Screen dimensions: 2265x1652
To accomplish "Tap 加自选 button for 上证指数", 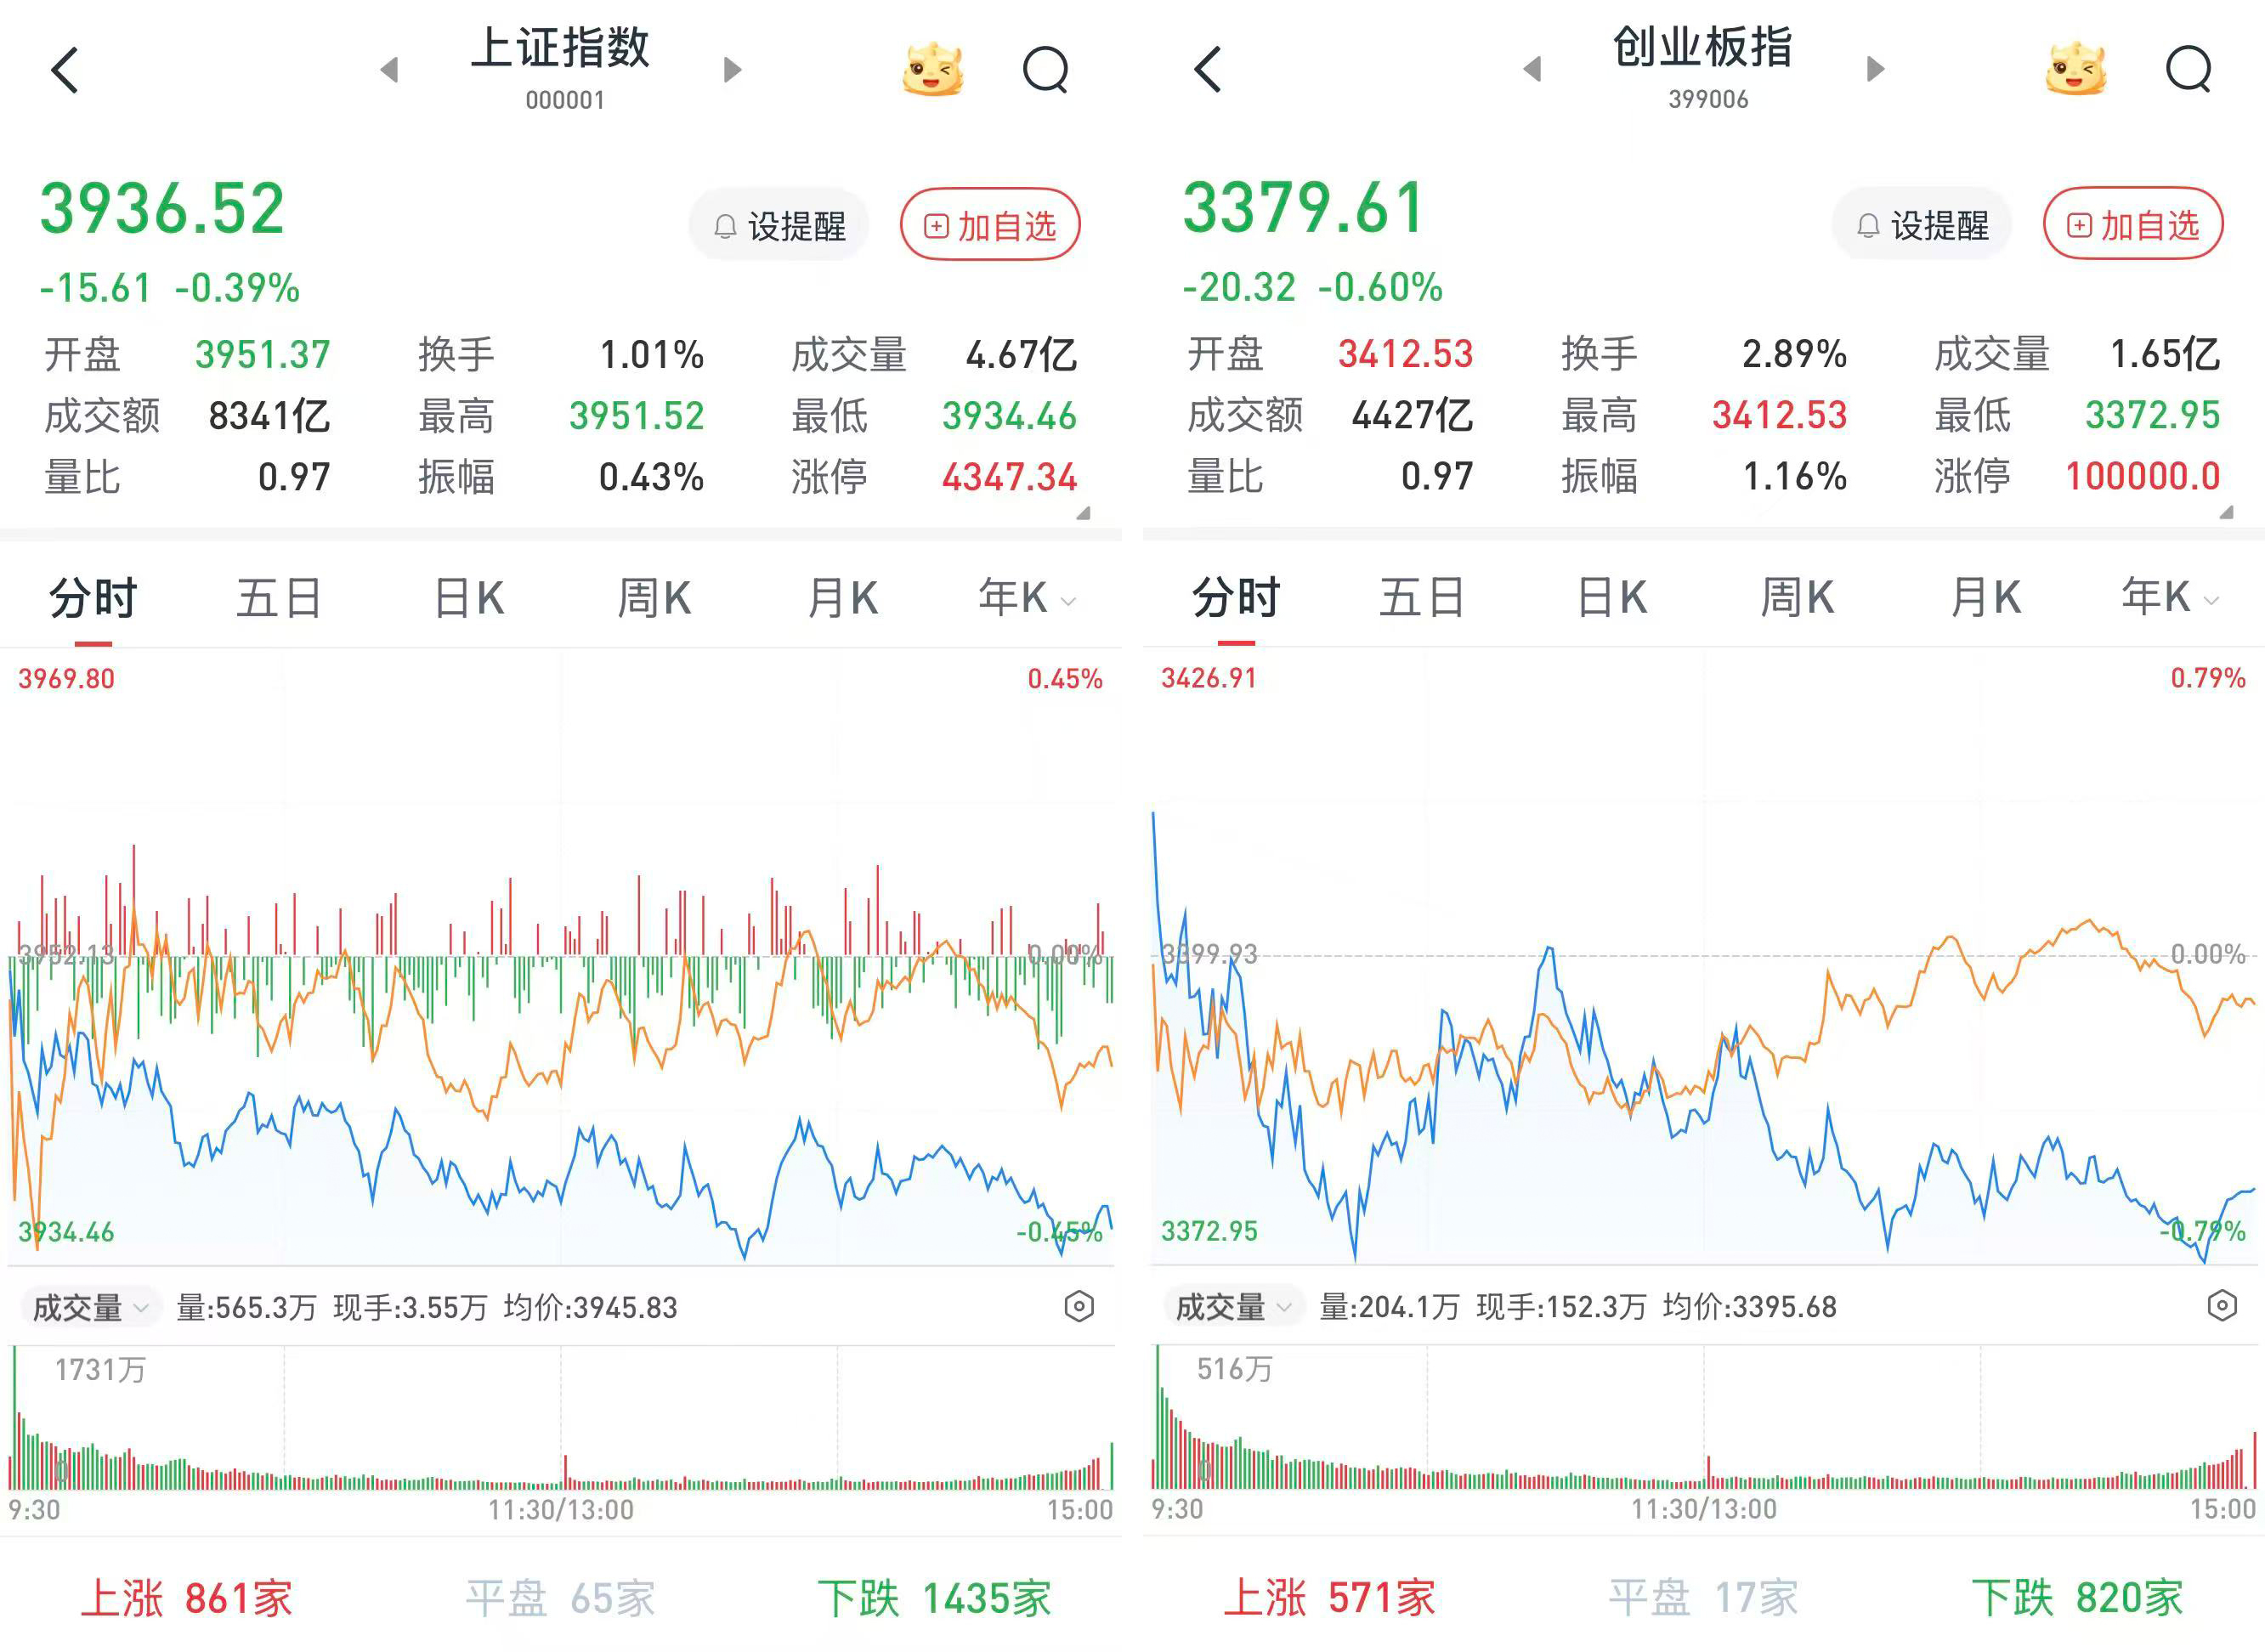I will pyautogui.click(x=990, y=225).
